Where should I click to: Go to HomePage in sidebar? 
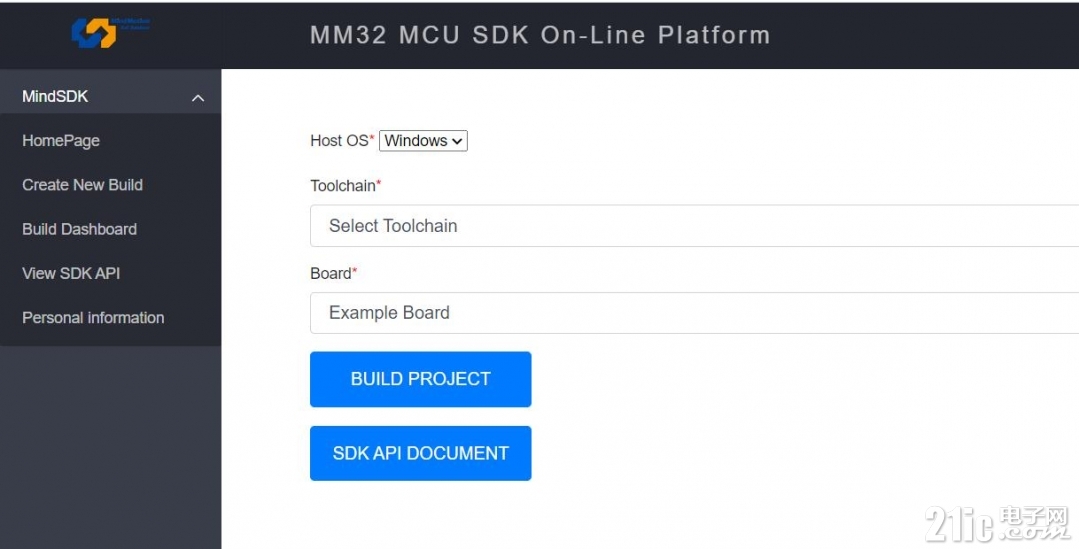coord(61,141)
